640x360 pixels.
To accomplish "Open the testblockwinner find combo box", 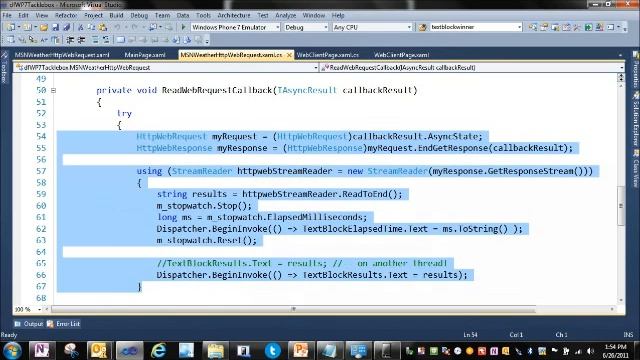I will (476, 27).
